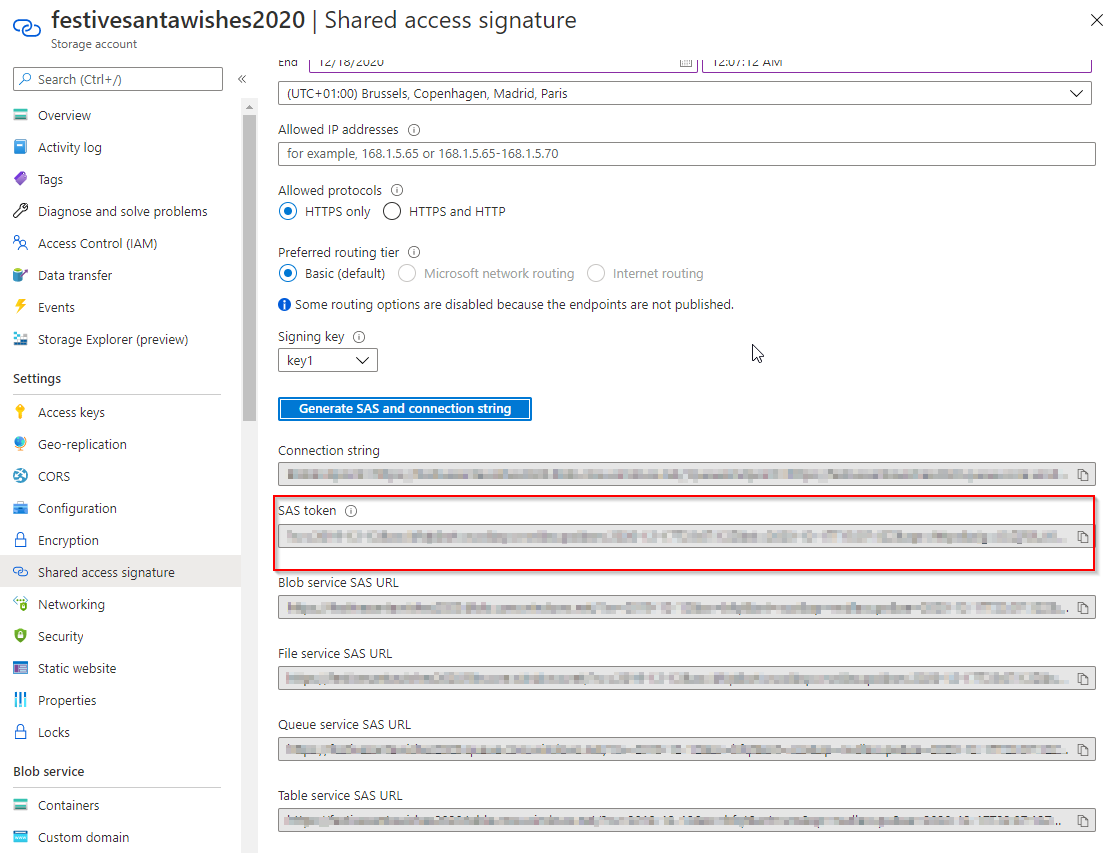Open the Signing key key1 dropdown
The image size is (1106, 853).
(328, 361)
